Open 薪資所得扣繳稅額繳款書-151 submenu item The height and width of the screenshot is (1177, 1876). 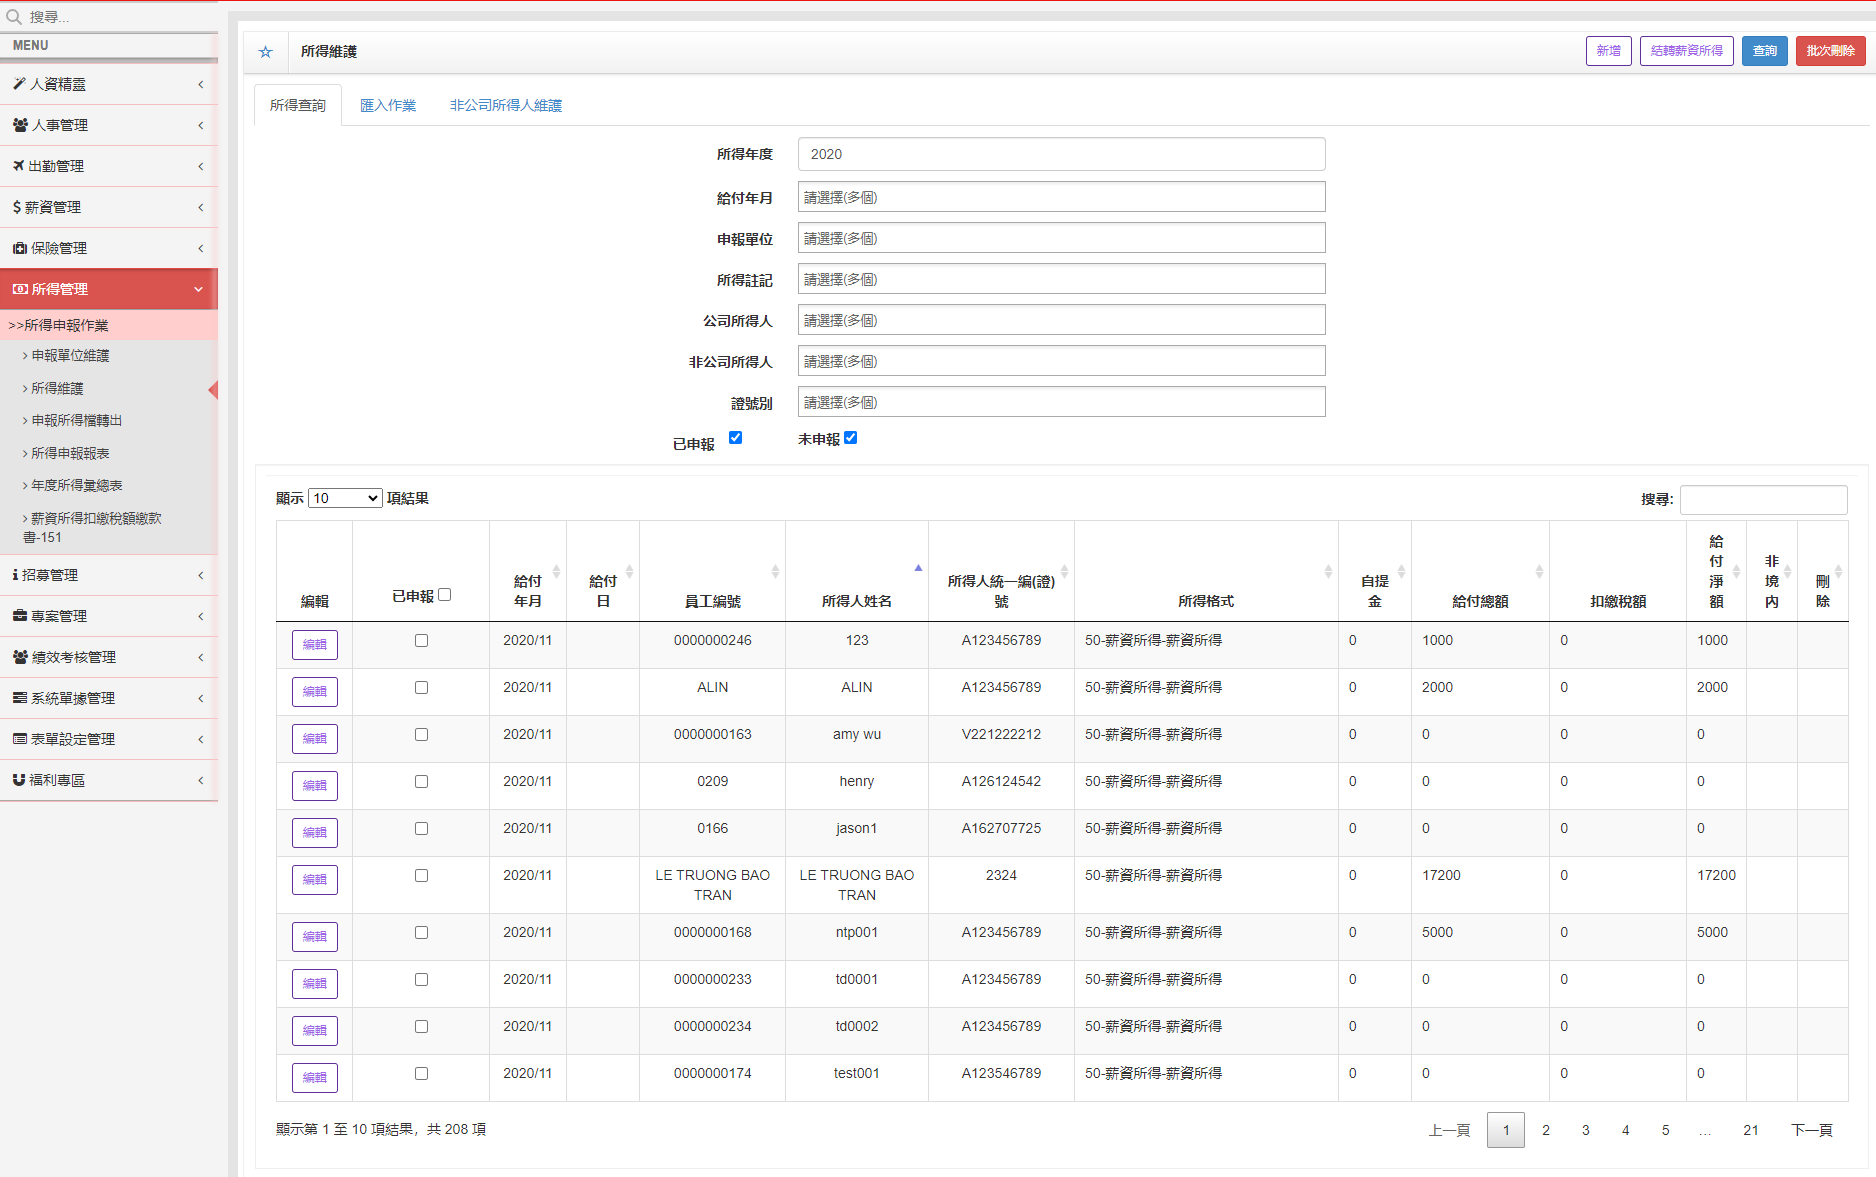pyautogui.click(x=92, y=528)
